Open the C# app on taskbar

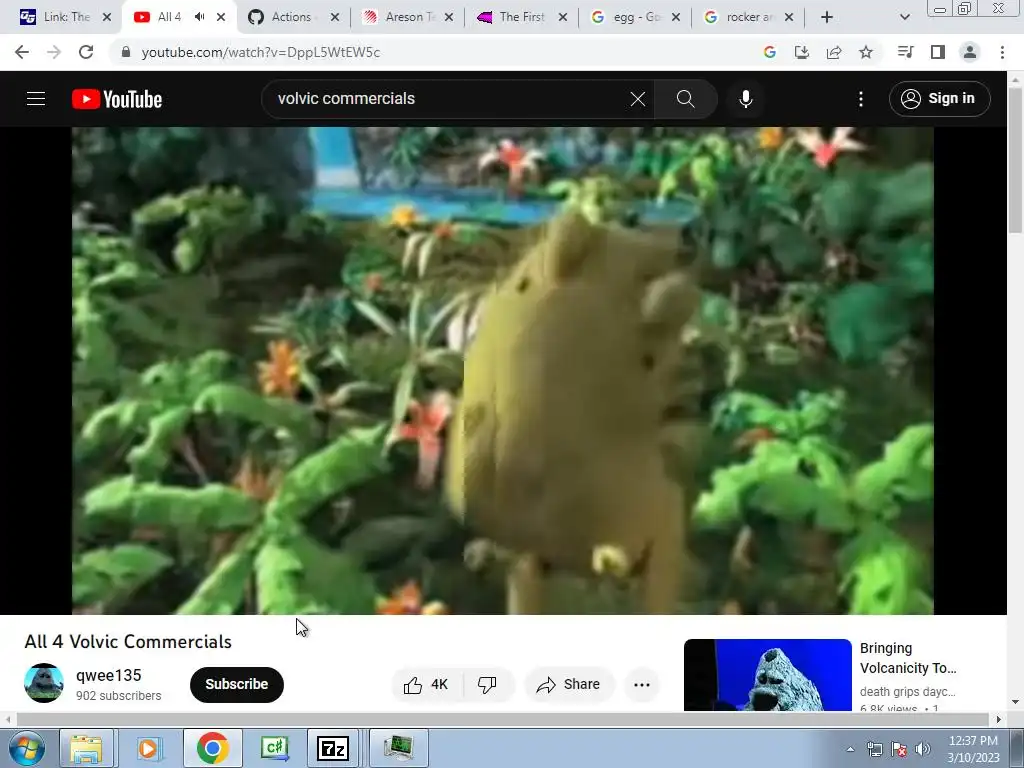coord(274,748)
